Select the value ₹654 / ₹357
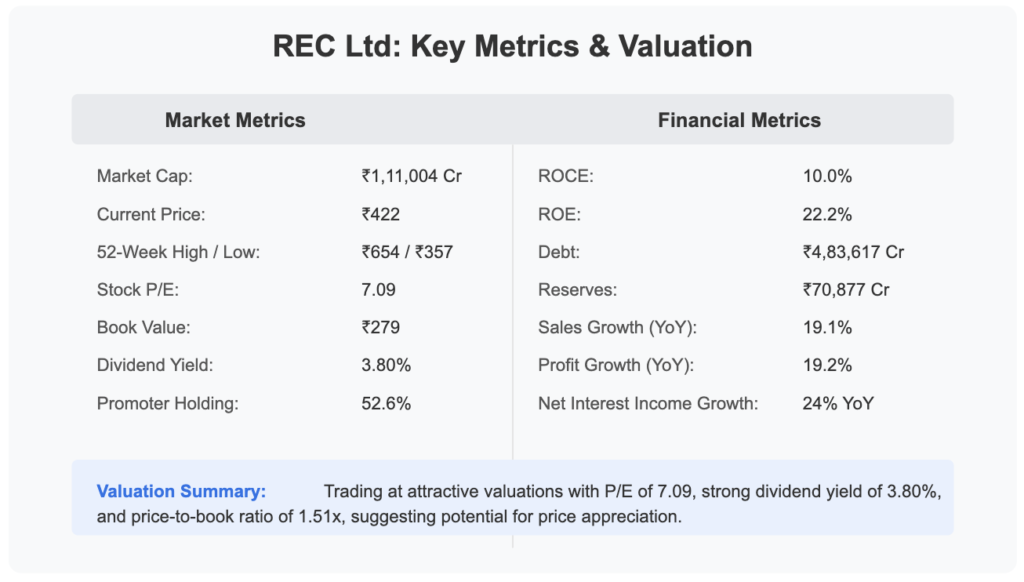The width and height of the screenshot is (1024, 582). 407,252
